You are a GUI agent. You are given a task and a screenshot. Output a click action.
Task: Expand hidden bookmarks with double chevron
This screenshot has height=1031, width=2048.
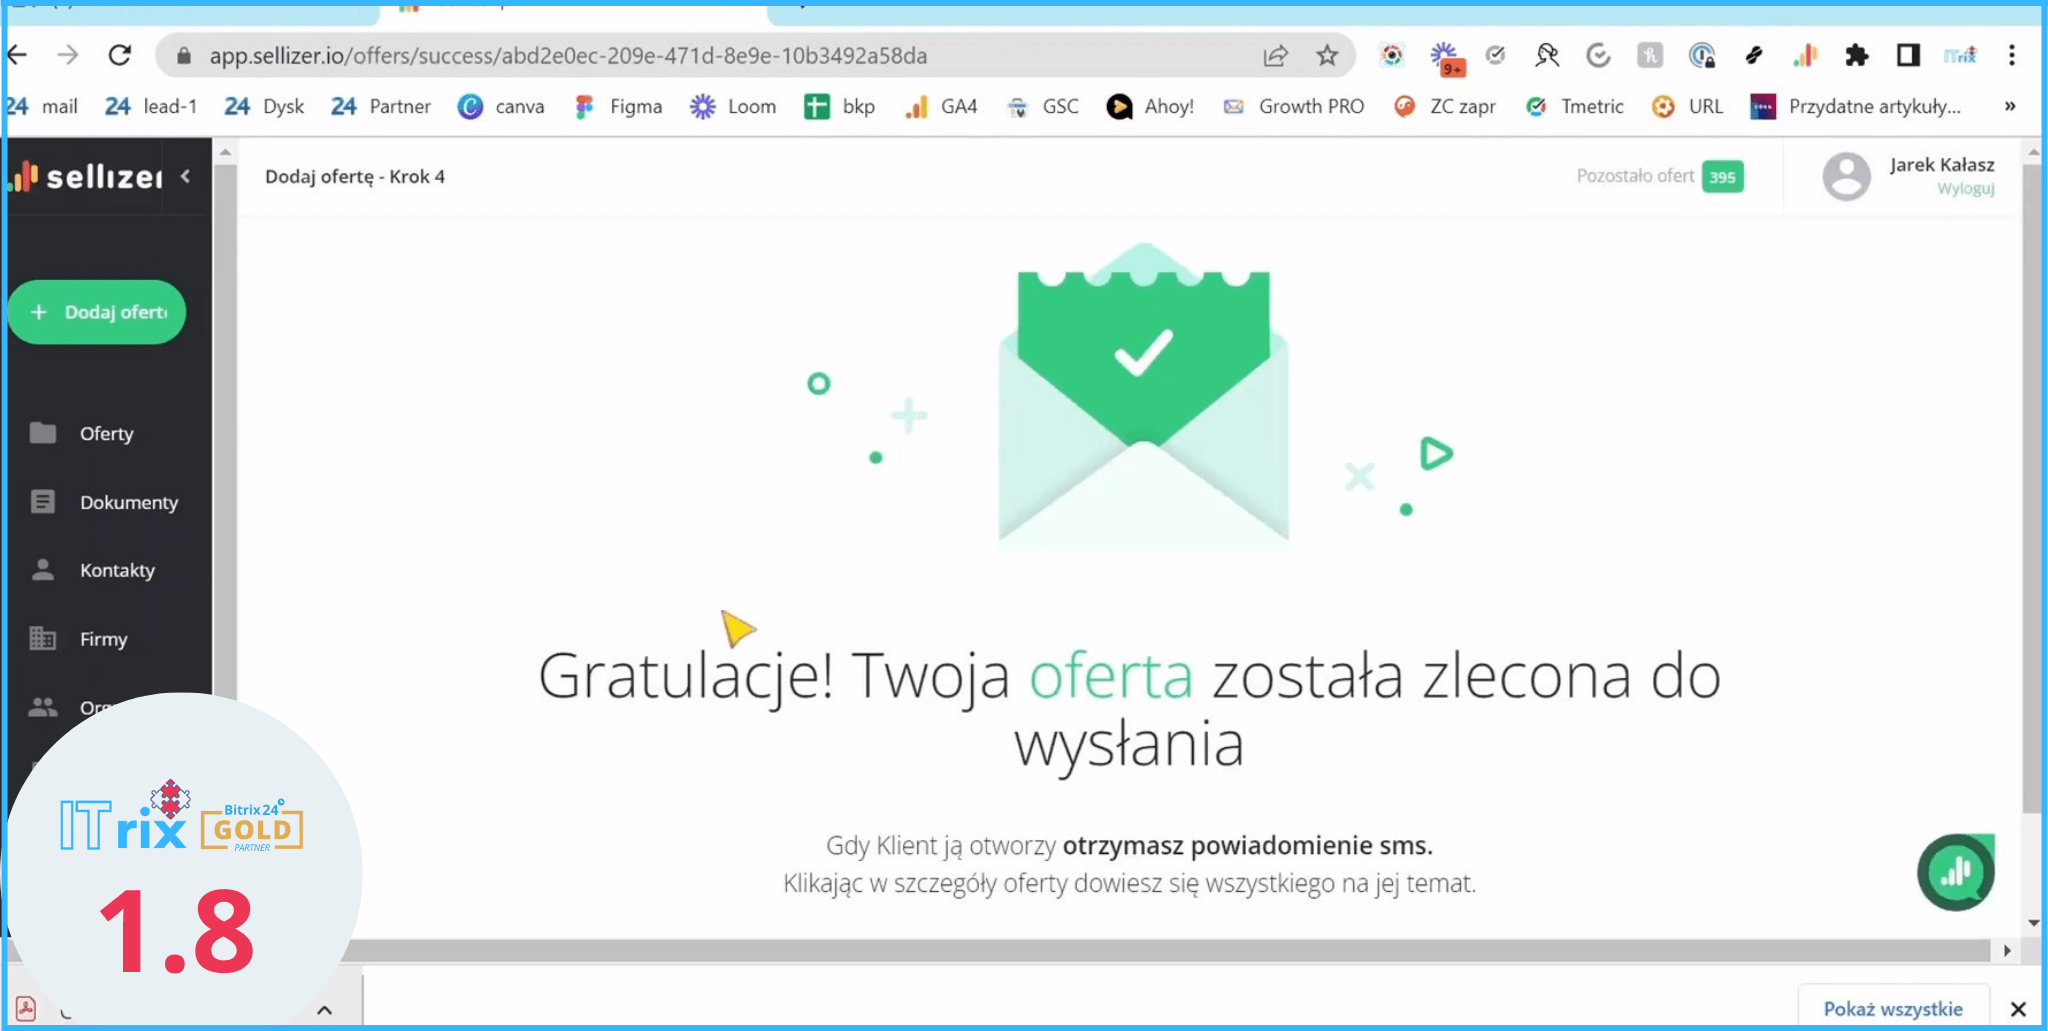pos(2010,107)
